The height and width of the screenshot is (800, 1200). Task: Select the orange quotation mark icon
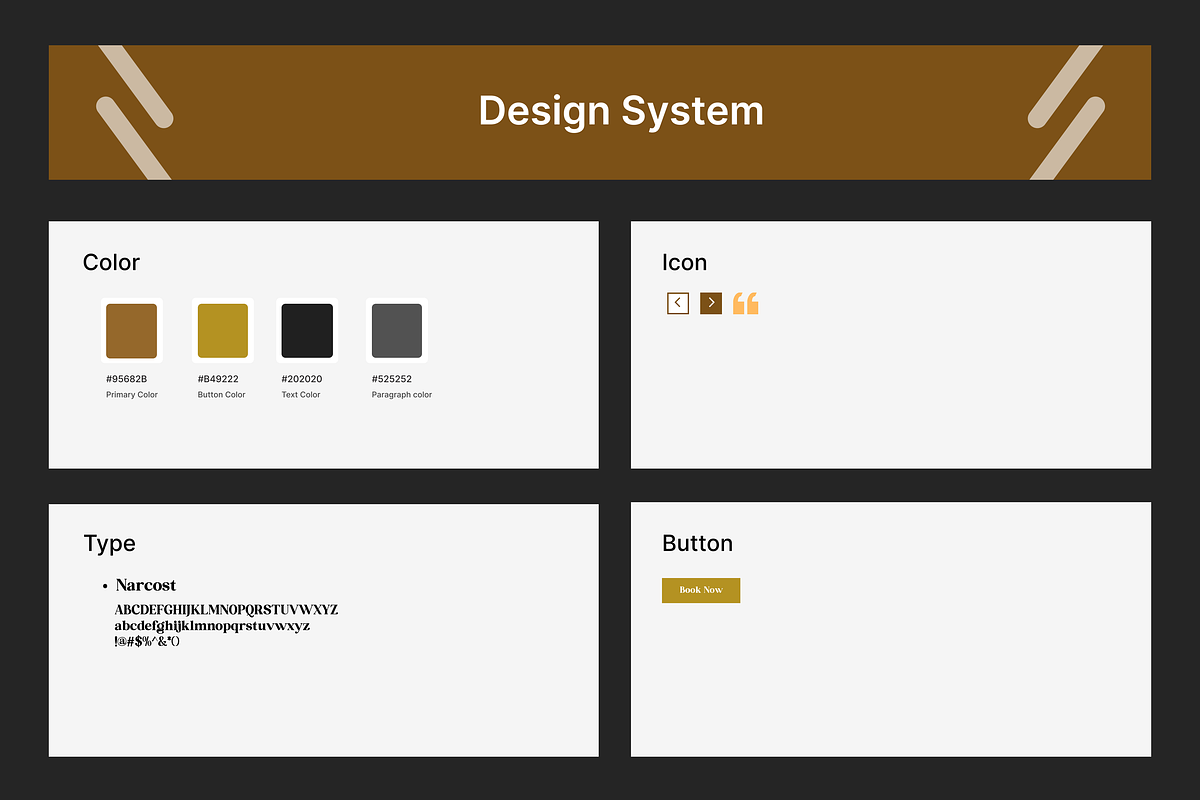point(746,304)
